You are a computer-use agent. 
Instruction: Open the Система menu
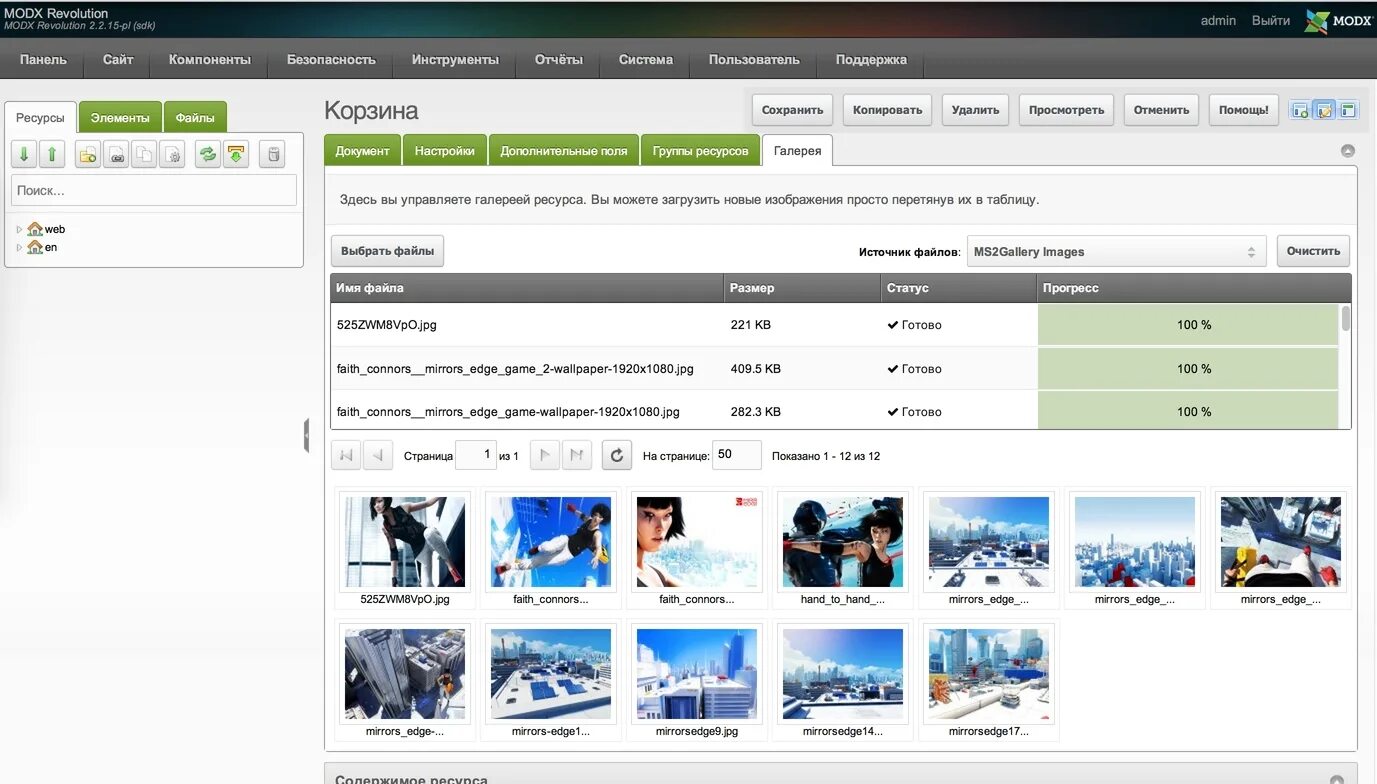646,59
